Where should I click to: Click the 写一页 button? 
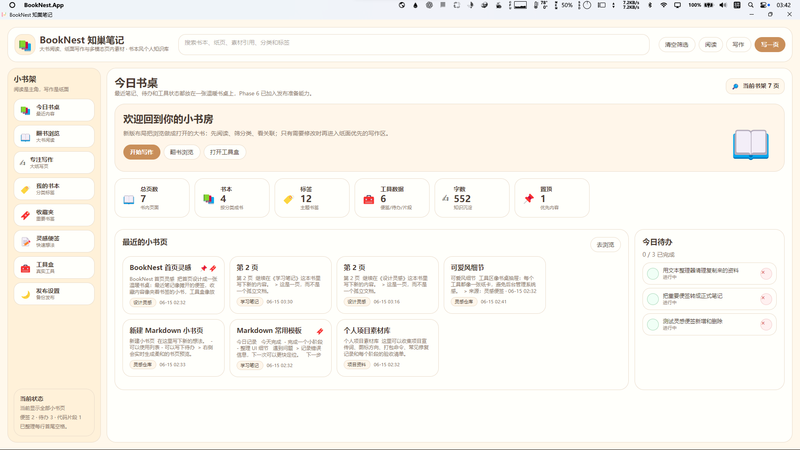click(x=770, y=45)
